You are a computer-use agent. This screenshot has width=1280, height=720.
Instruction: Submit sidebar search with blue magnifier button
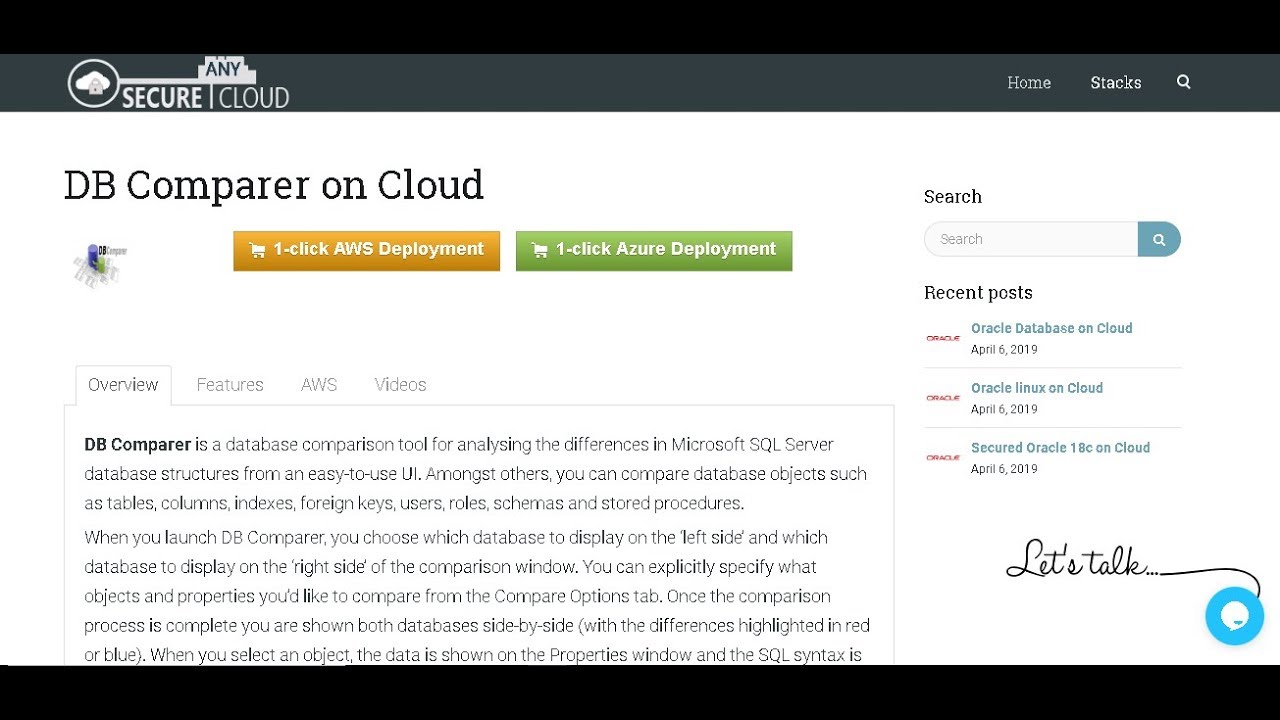1159,239
